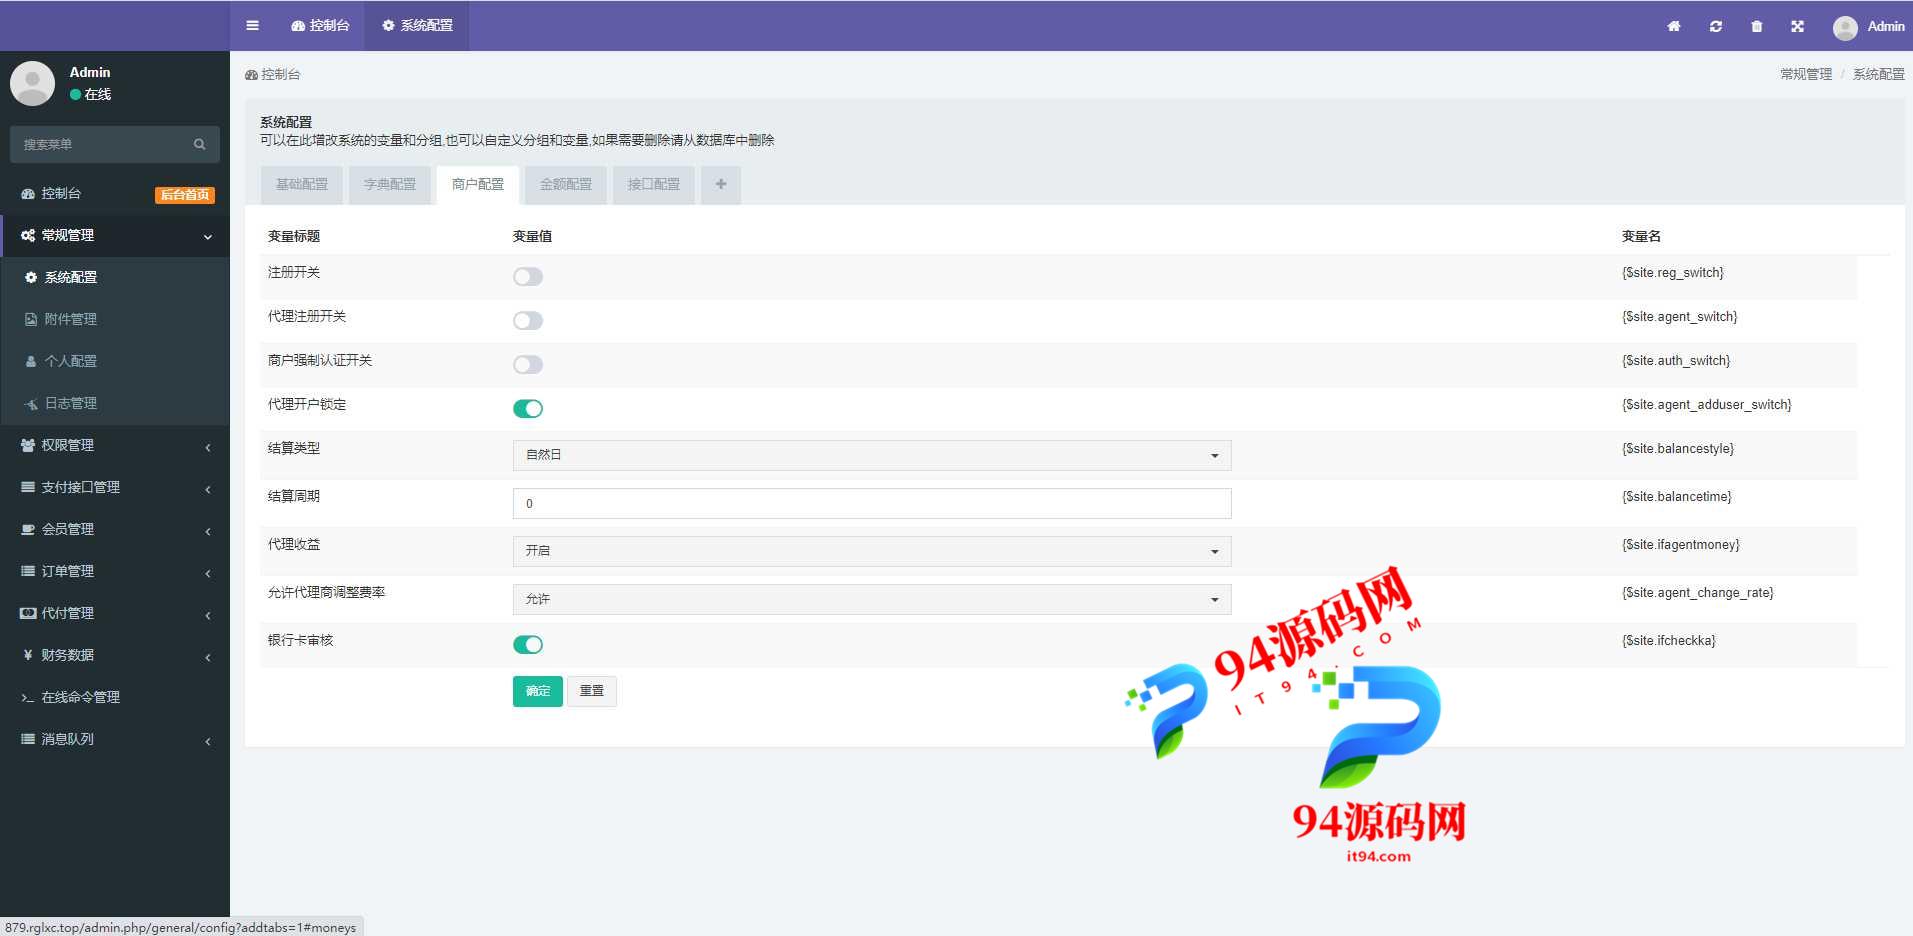The image size is (1913, 936).
Task: Click the 系统配置 gear icon in sidebar
Action: (31, 277)
